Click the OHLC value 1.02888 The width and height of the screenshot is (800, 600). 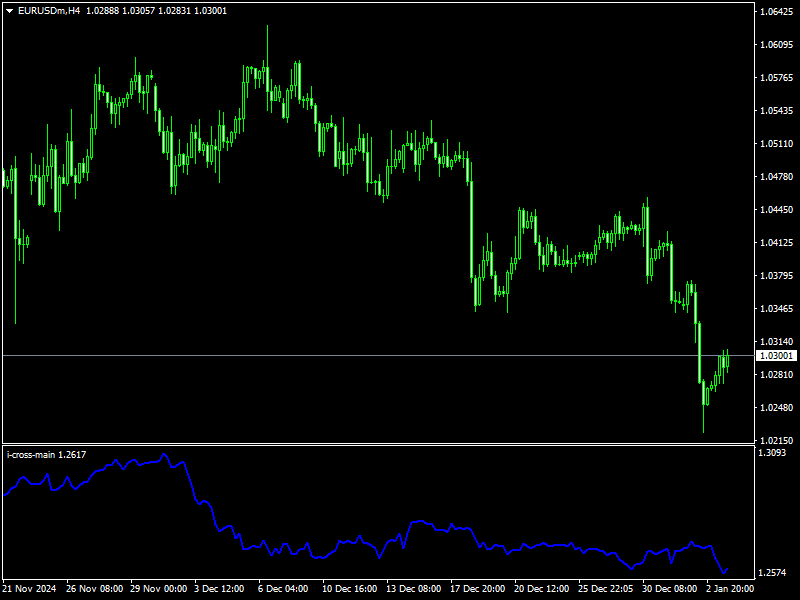click(x=101, y=8)
